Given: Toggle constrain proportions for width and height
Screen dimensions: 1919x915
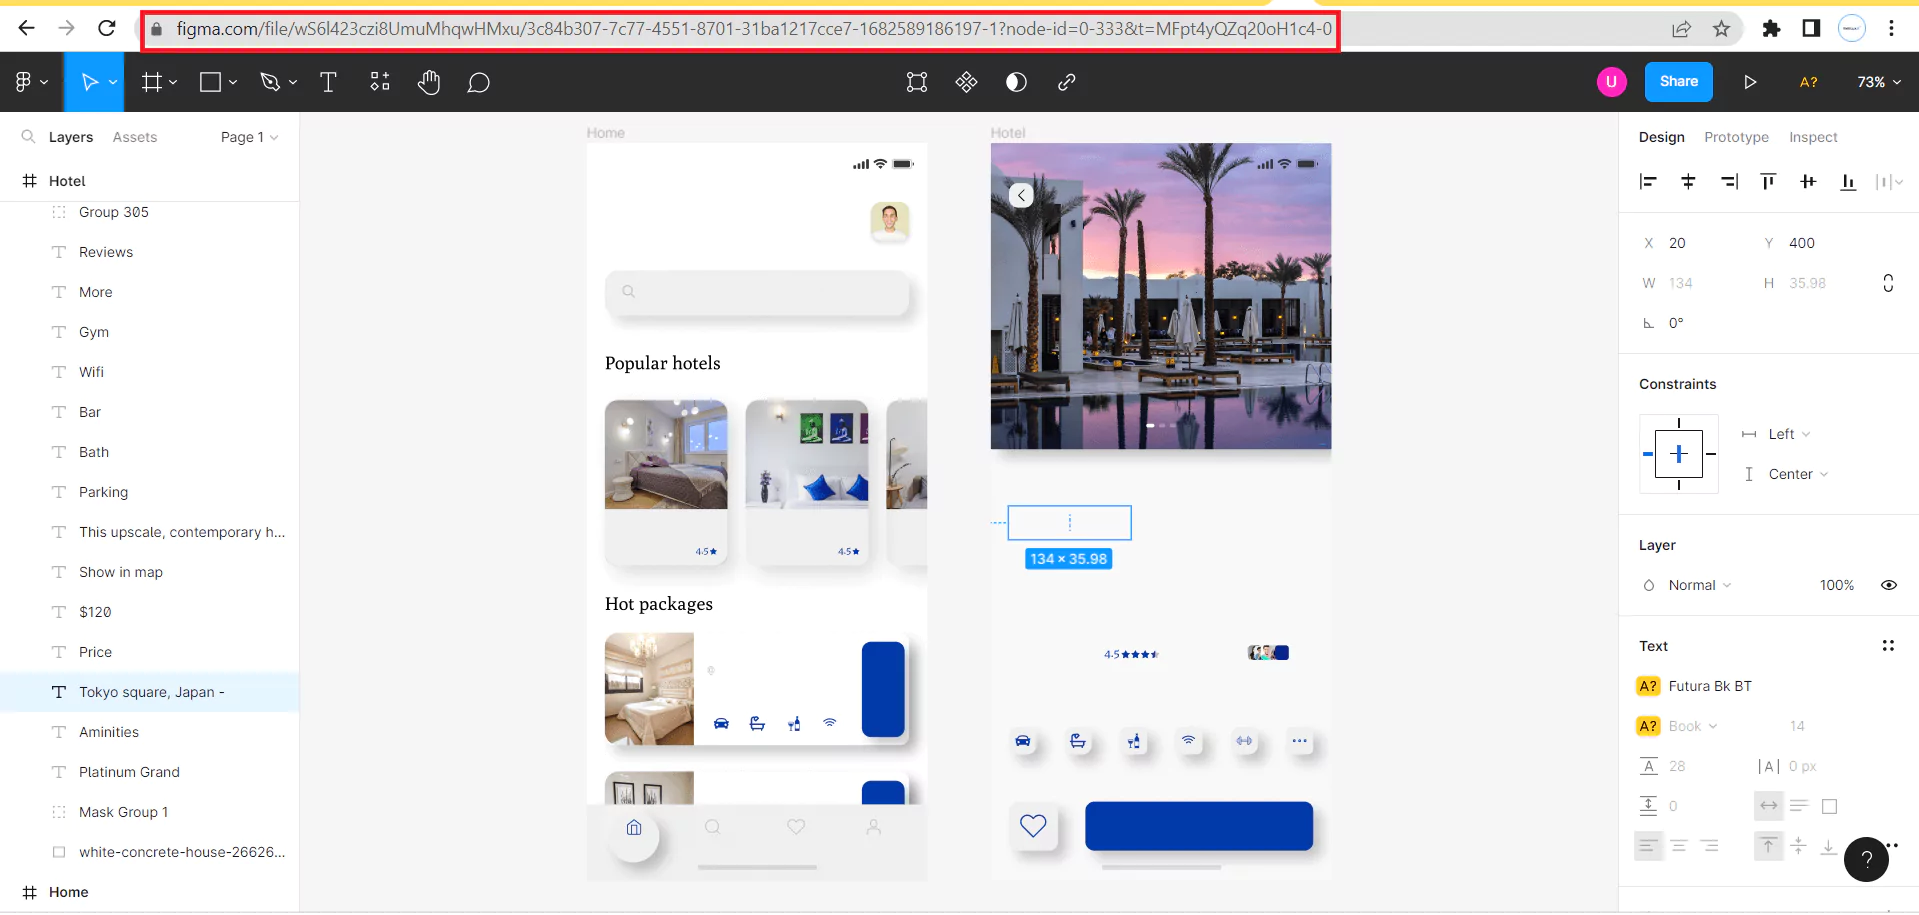Looking at the screenshot, I should [x=1888, y=283].
